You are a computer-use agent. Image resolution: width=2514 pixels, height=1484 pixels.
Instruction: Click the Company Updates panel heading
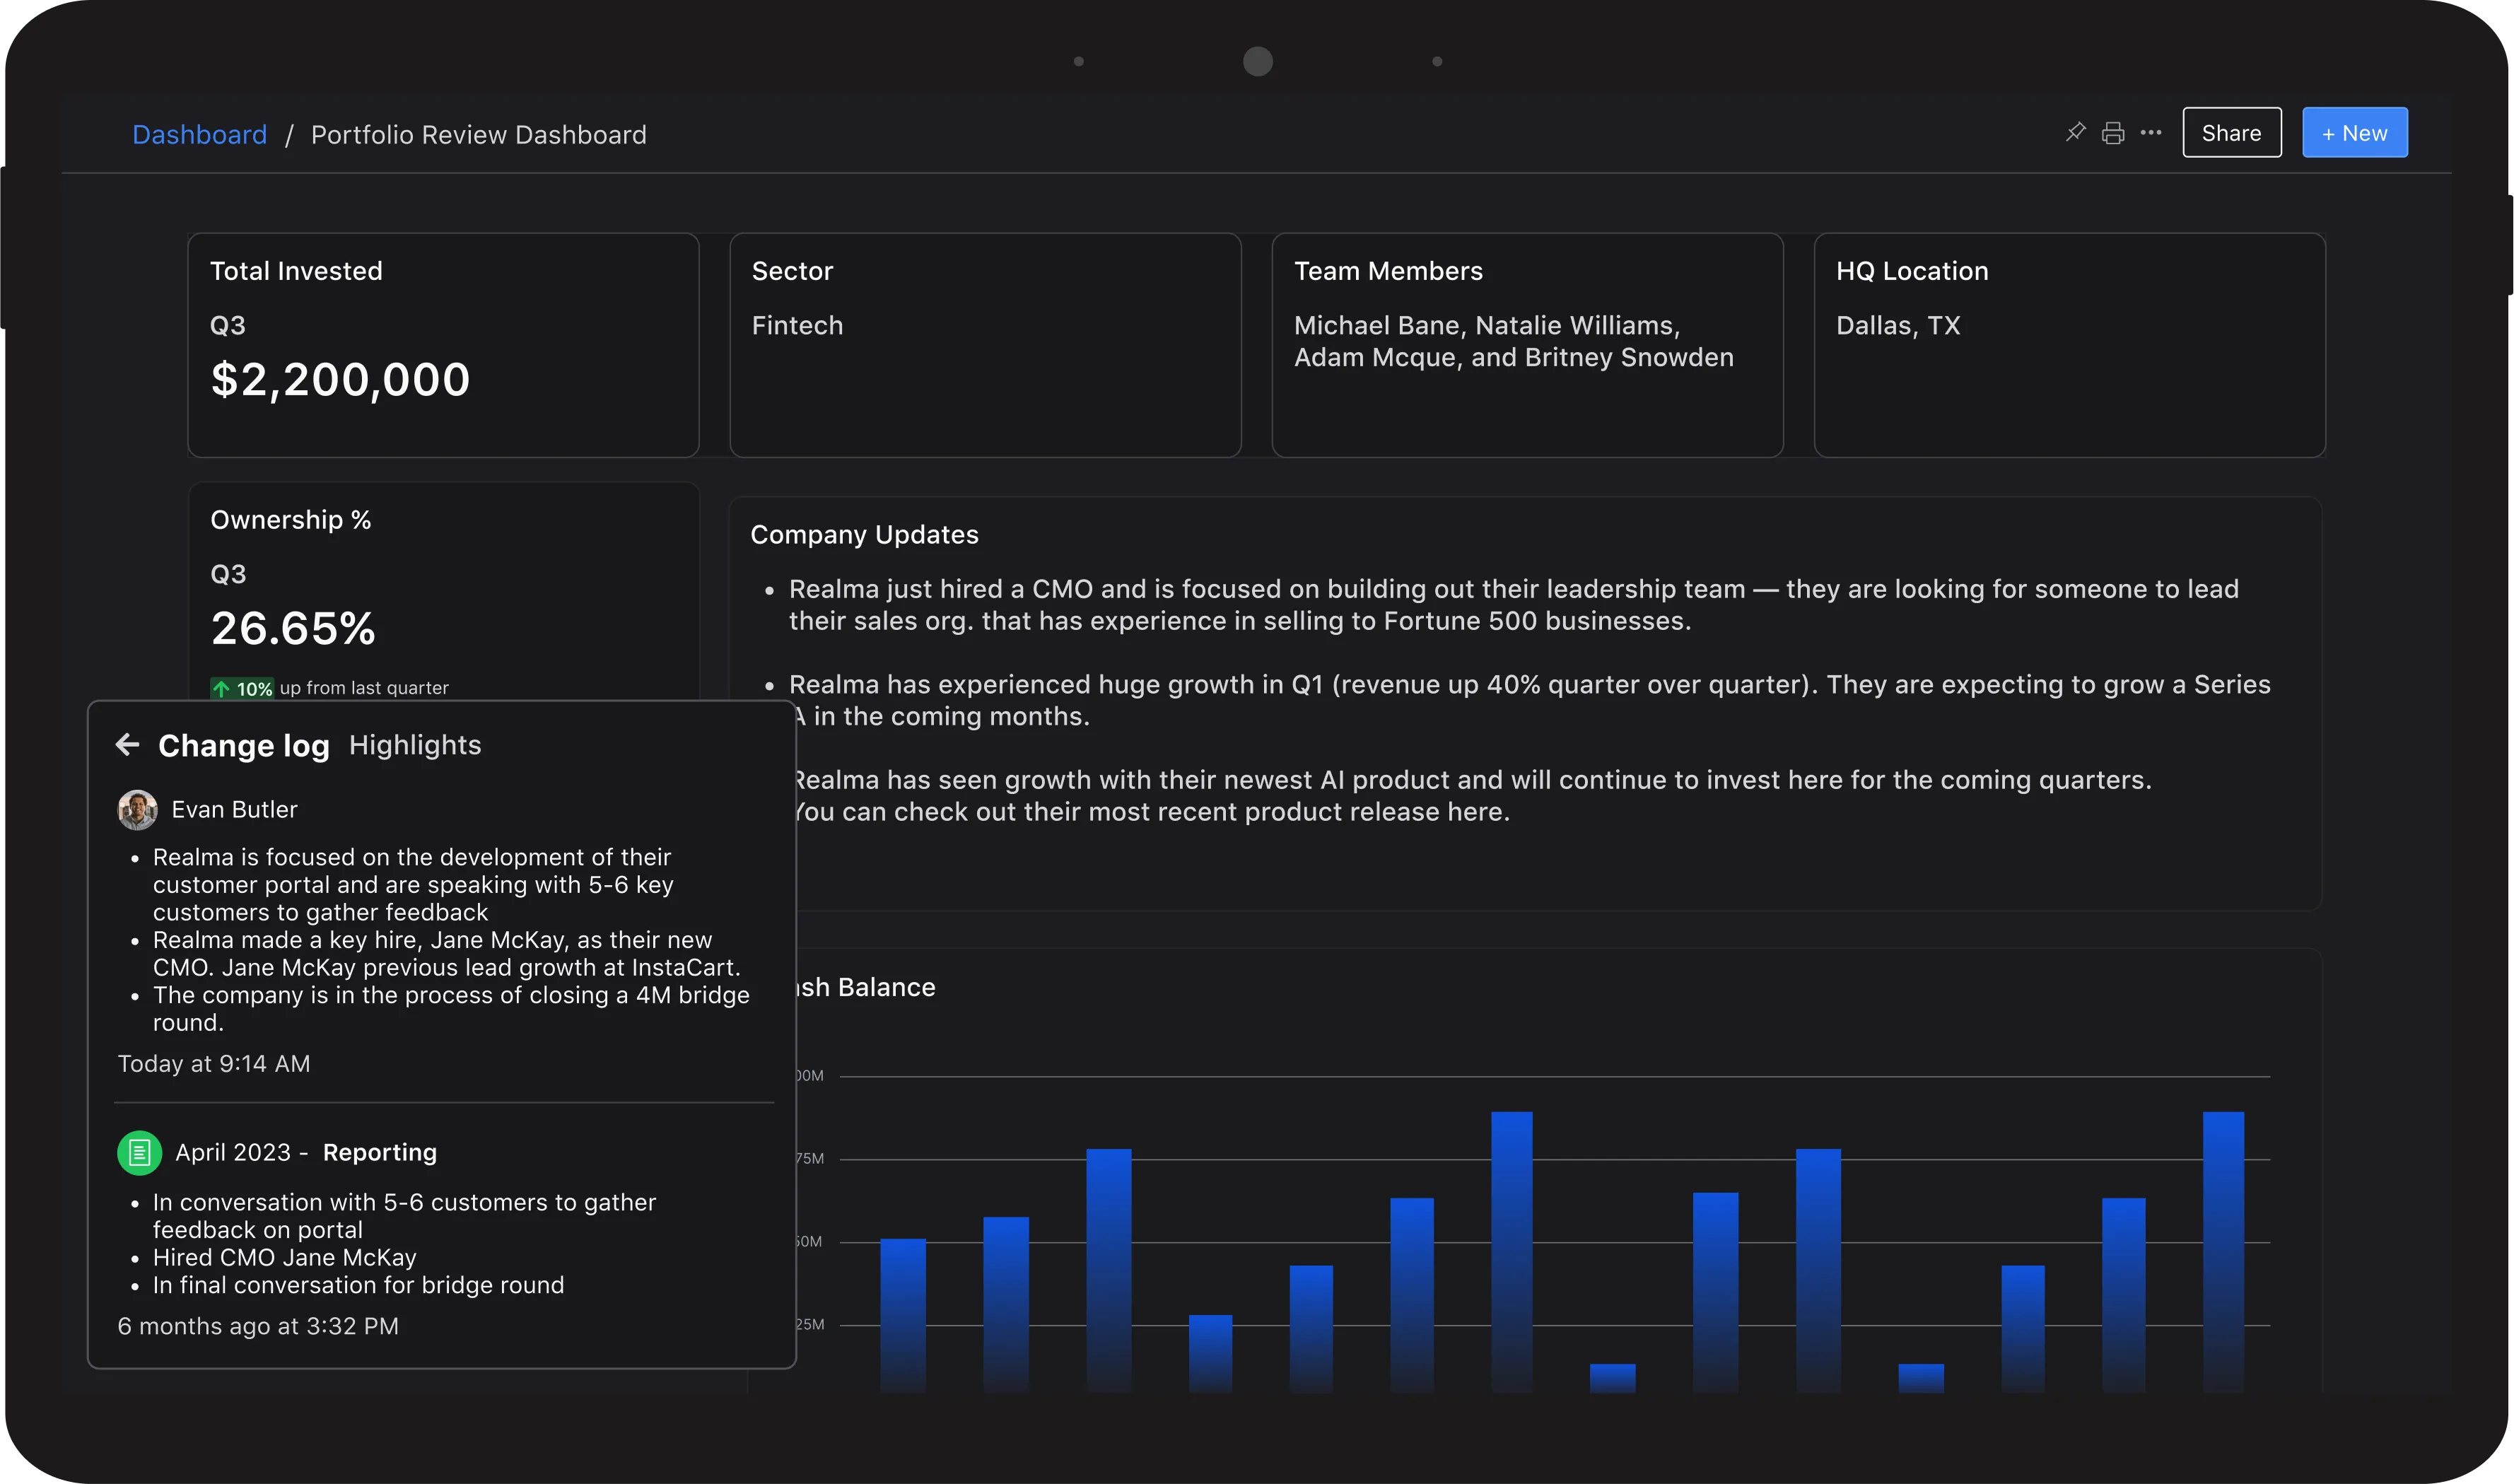[x=864, y=535]
